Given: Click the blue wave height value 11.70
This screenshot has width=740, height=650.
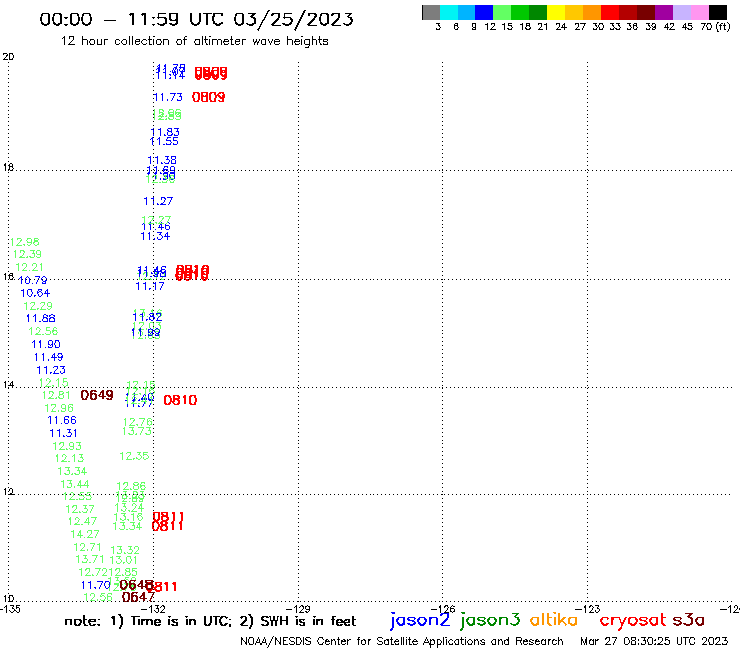Looking at the screenshot, I should coord(95,585).
